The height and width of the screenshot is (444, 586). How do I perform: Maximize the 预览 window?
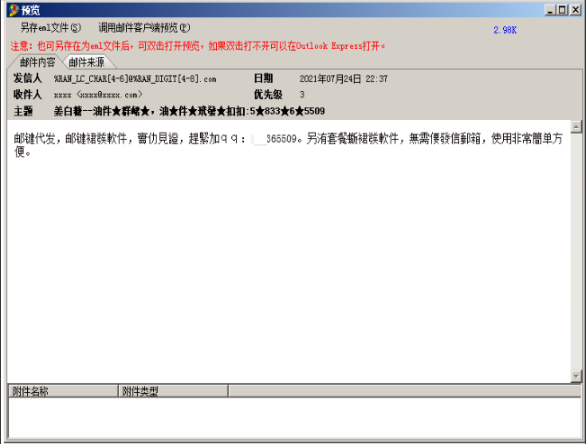562,10
